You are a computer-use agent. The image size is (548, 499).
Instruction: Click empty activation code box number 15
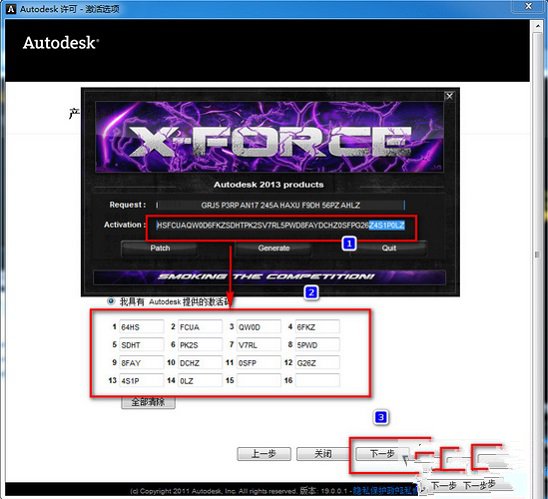pos(258,380)
